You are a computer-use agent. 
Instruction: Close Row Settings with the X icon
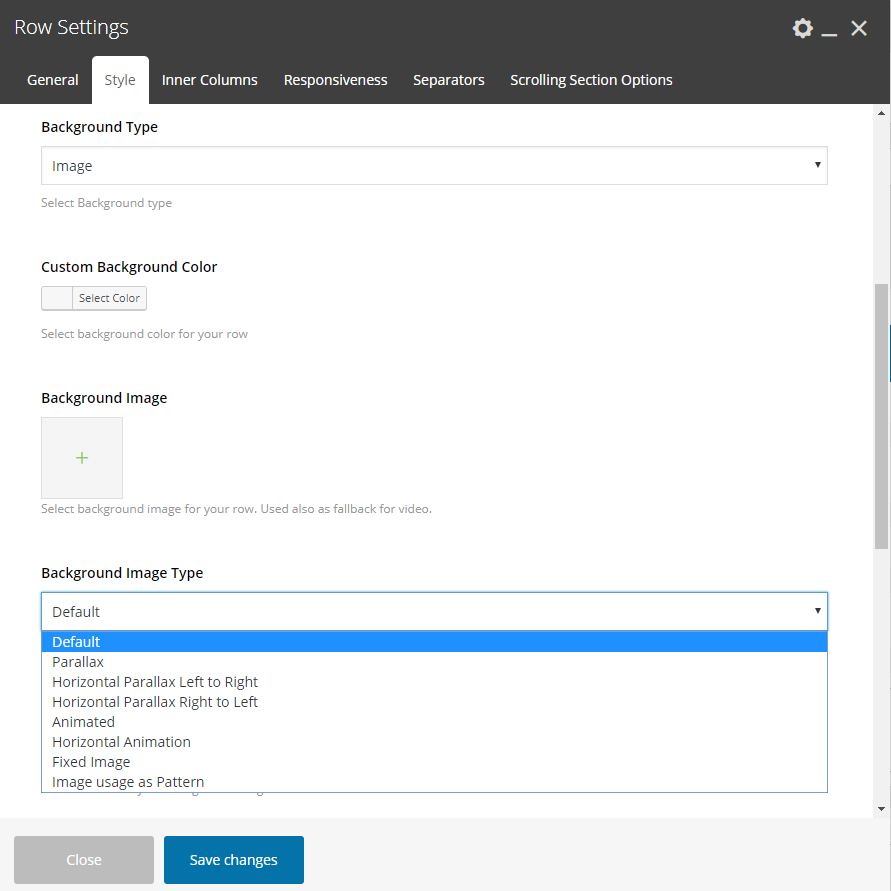click(x=859, y=28)
